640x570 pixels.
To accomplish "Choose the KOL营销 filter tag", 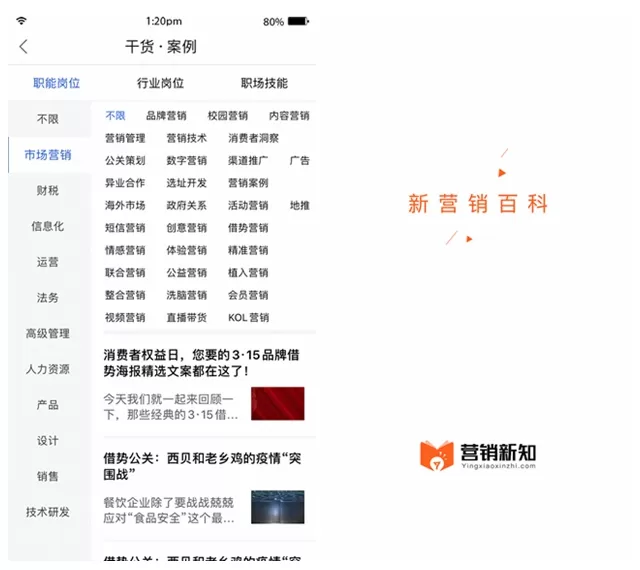I will tap(249, 318).
